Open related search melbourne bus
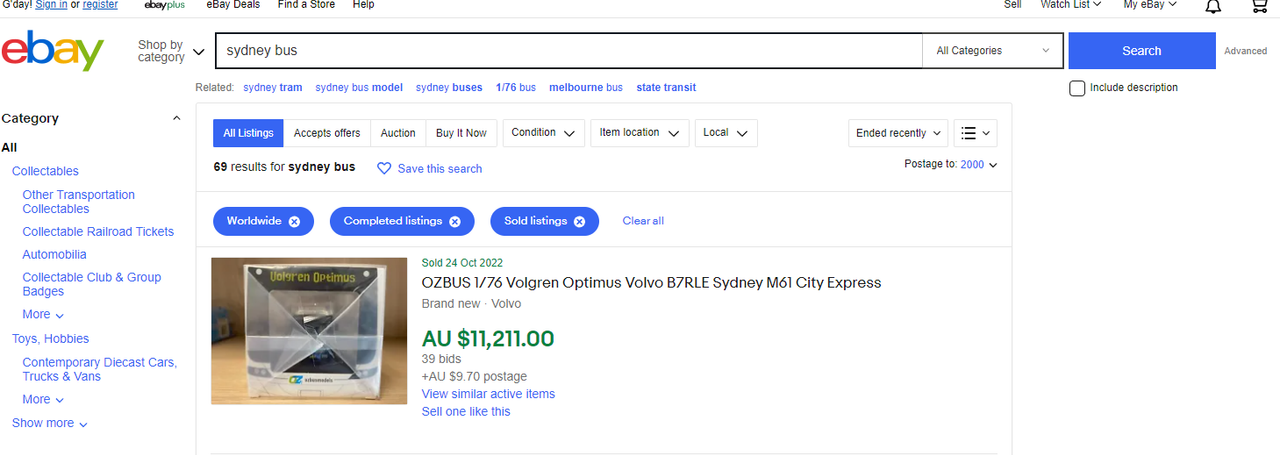The width and height of the screenshot is (1280, 455). click(x=586, y=88)
